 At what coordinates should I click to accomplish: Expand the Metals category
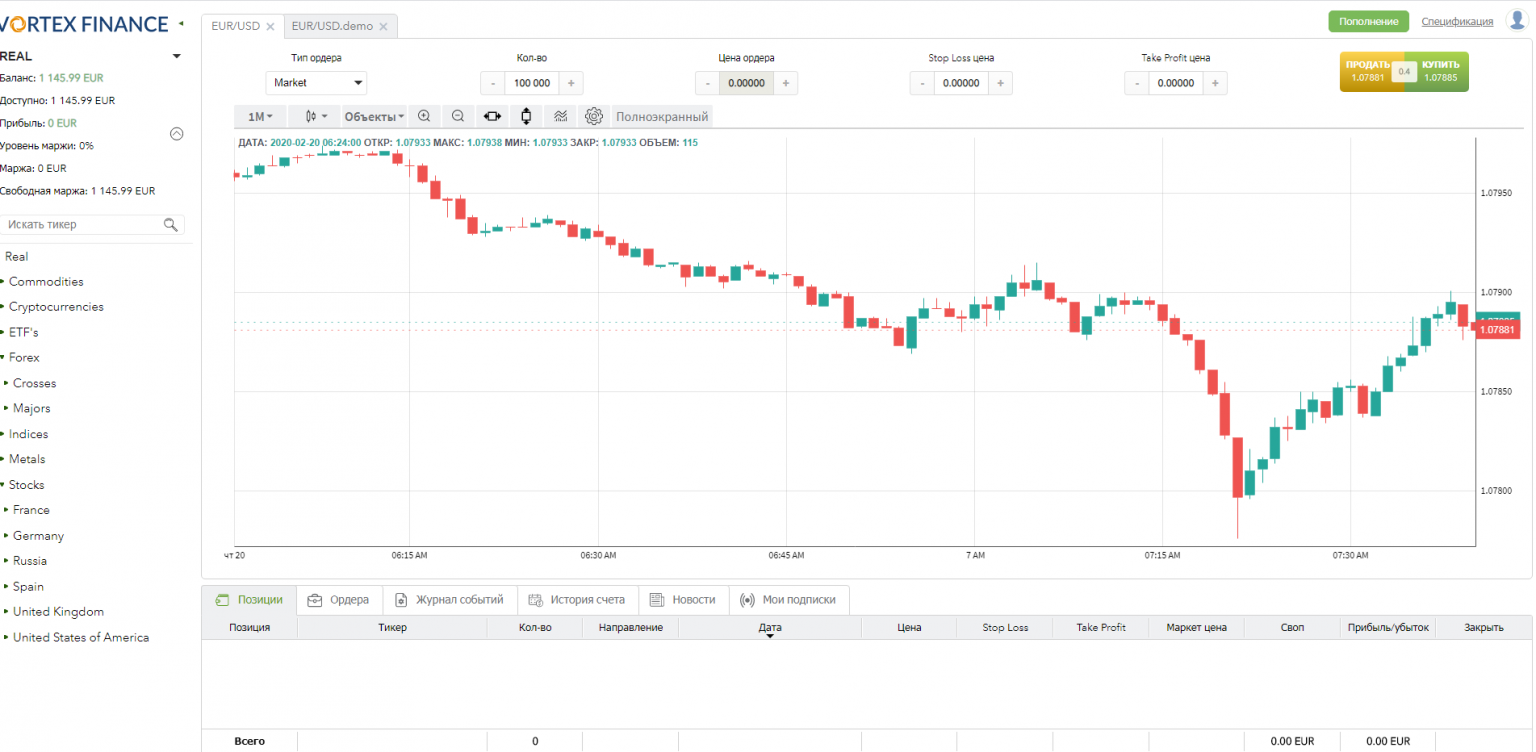coord(26,459)
